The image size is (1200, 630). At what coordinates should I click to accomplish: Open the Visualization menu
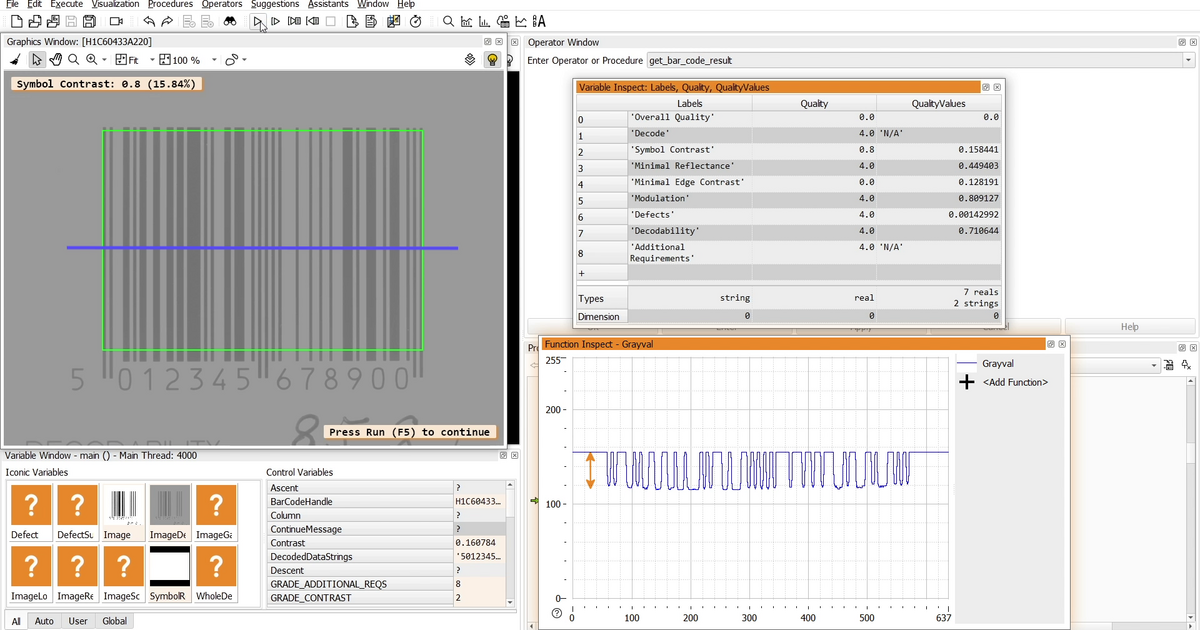[115, 4]
